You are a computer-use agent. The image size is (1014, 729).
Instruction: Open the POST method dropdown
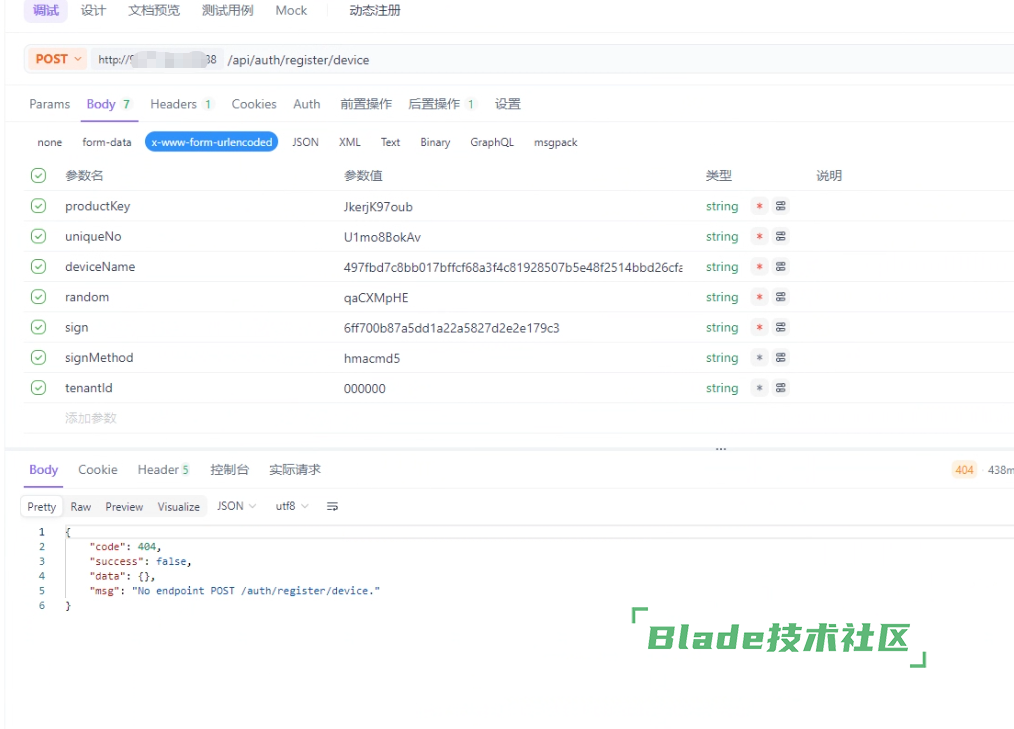tap(58, 59)
